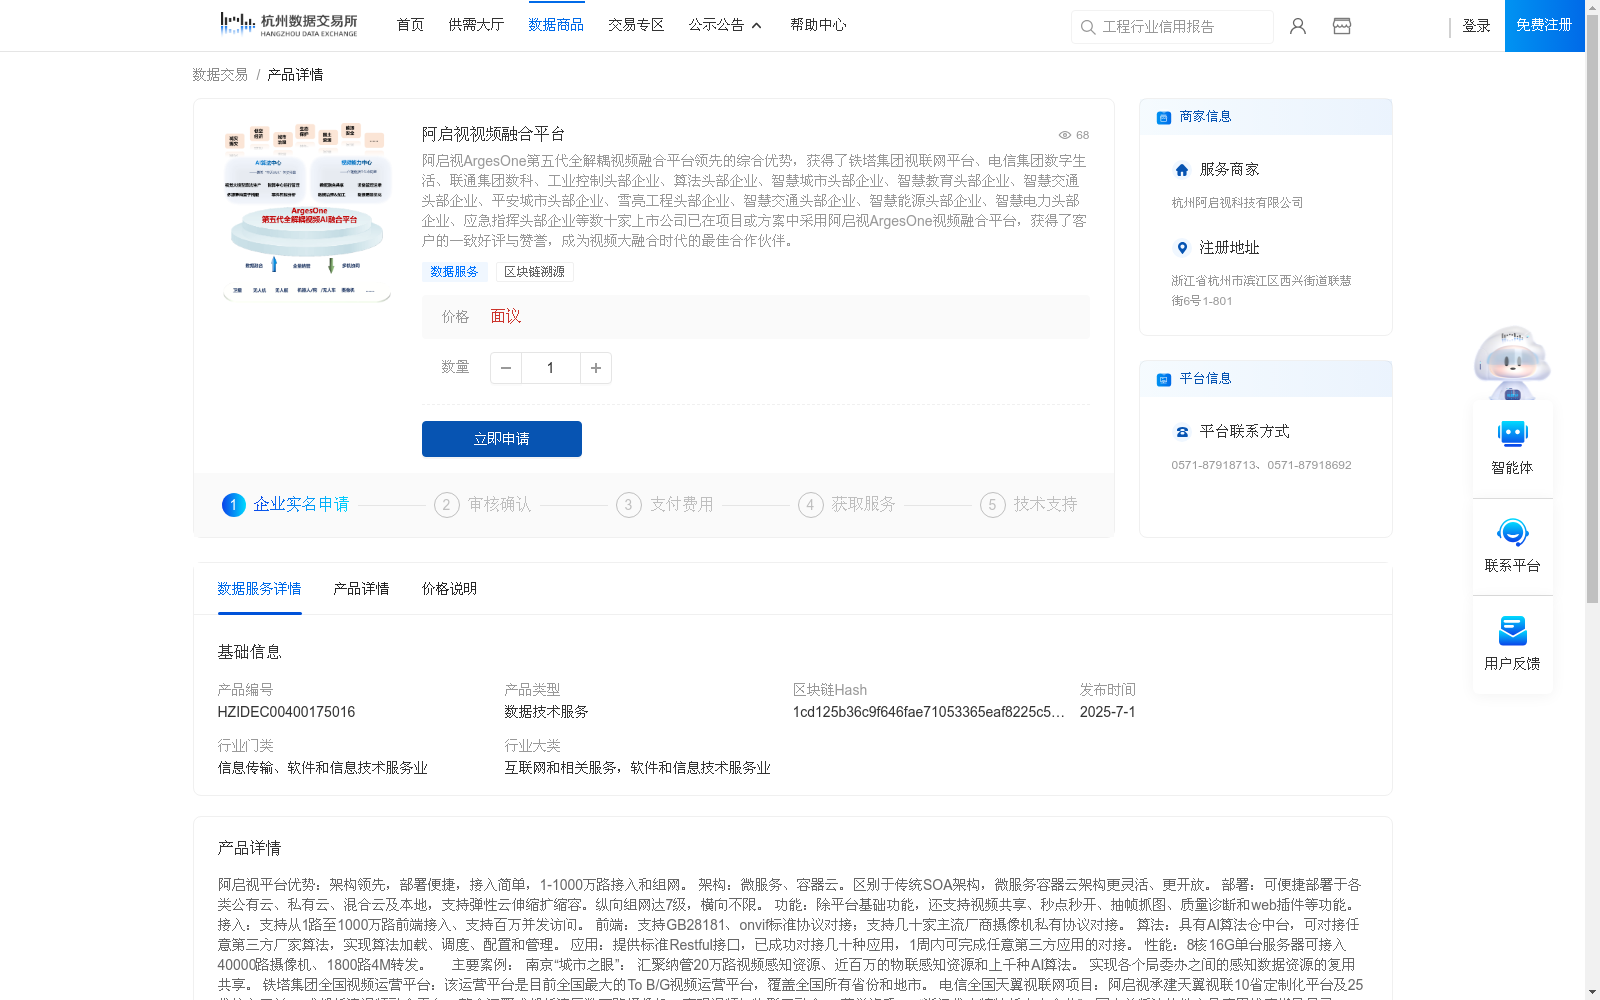Viewport: 1600px width, 1000px height.
Task: Switch to 价格说明 tab
Action: [449, 589]
